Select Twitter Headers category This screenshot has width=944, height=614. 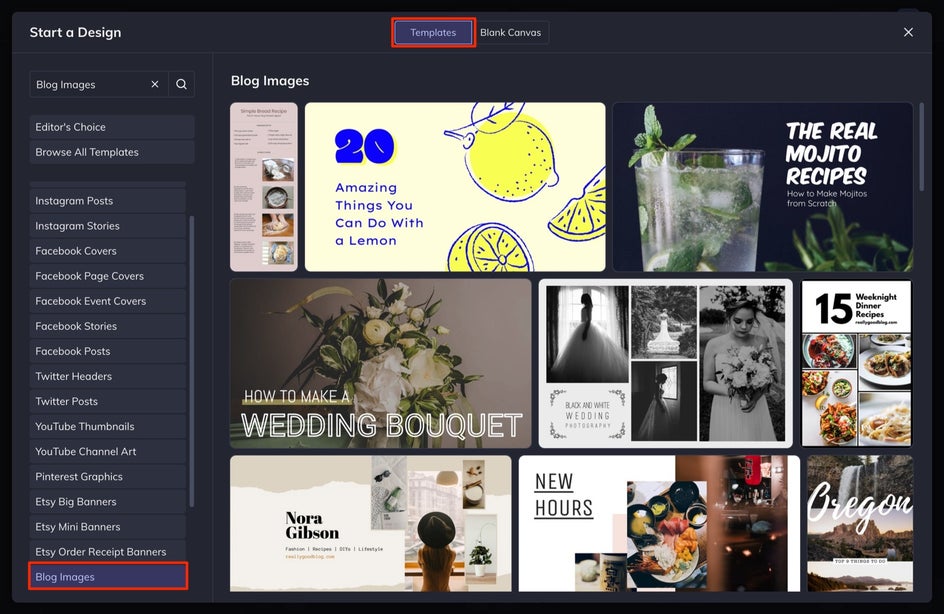[108, 376]
